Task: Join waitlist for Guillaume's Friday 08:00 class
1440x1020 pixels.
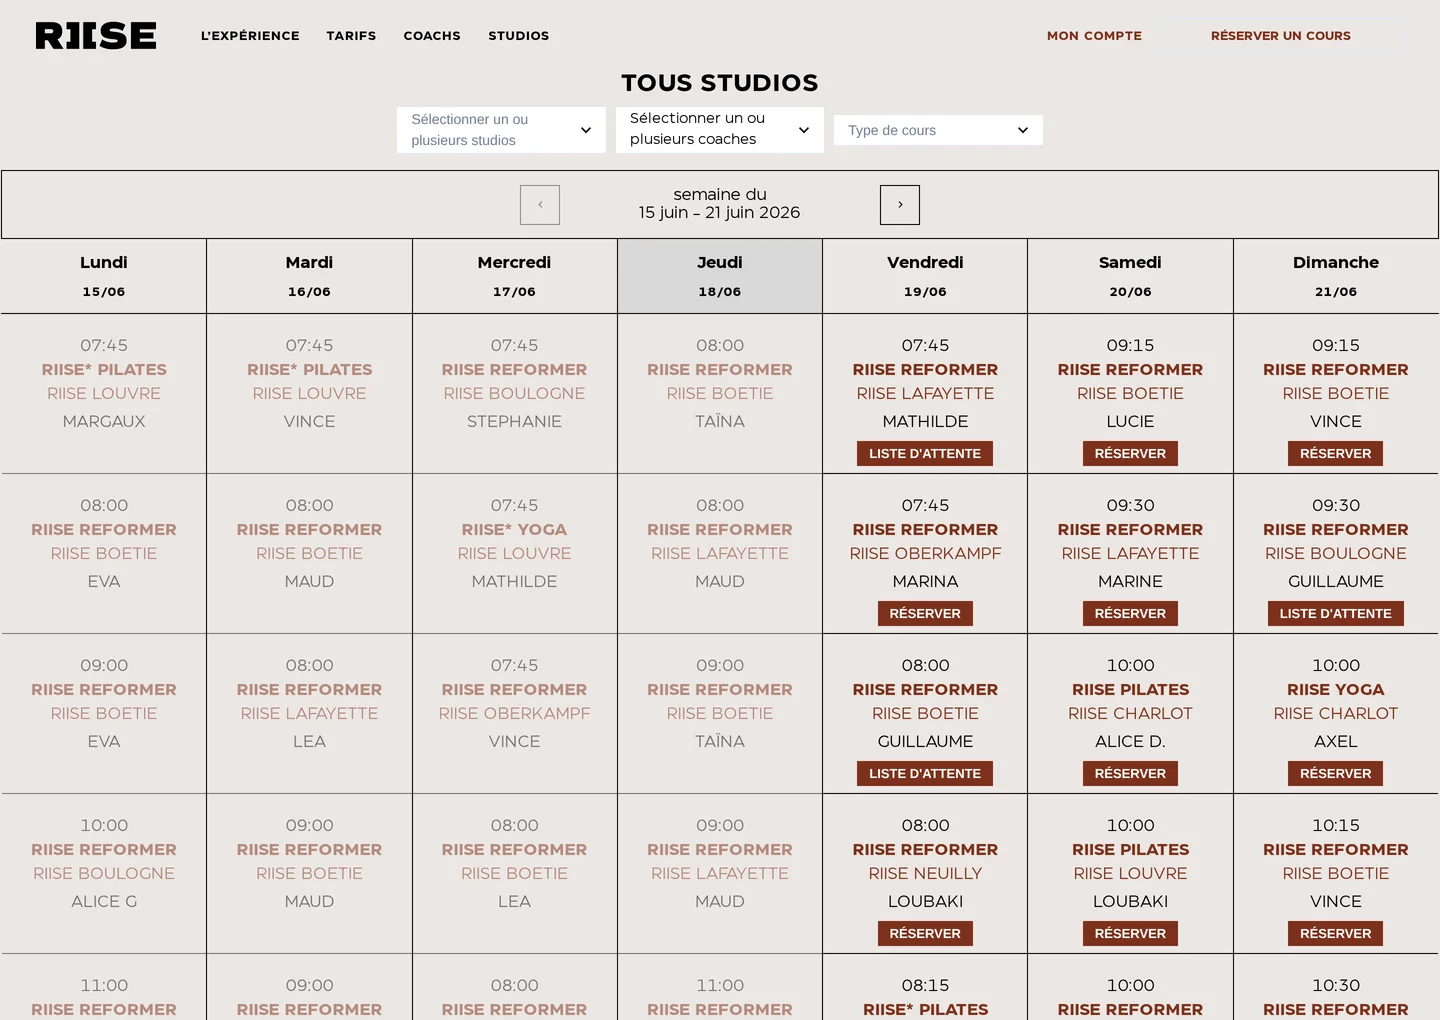Action: [x=925, y=774]
